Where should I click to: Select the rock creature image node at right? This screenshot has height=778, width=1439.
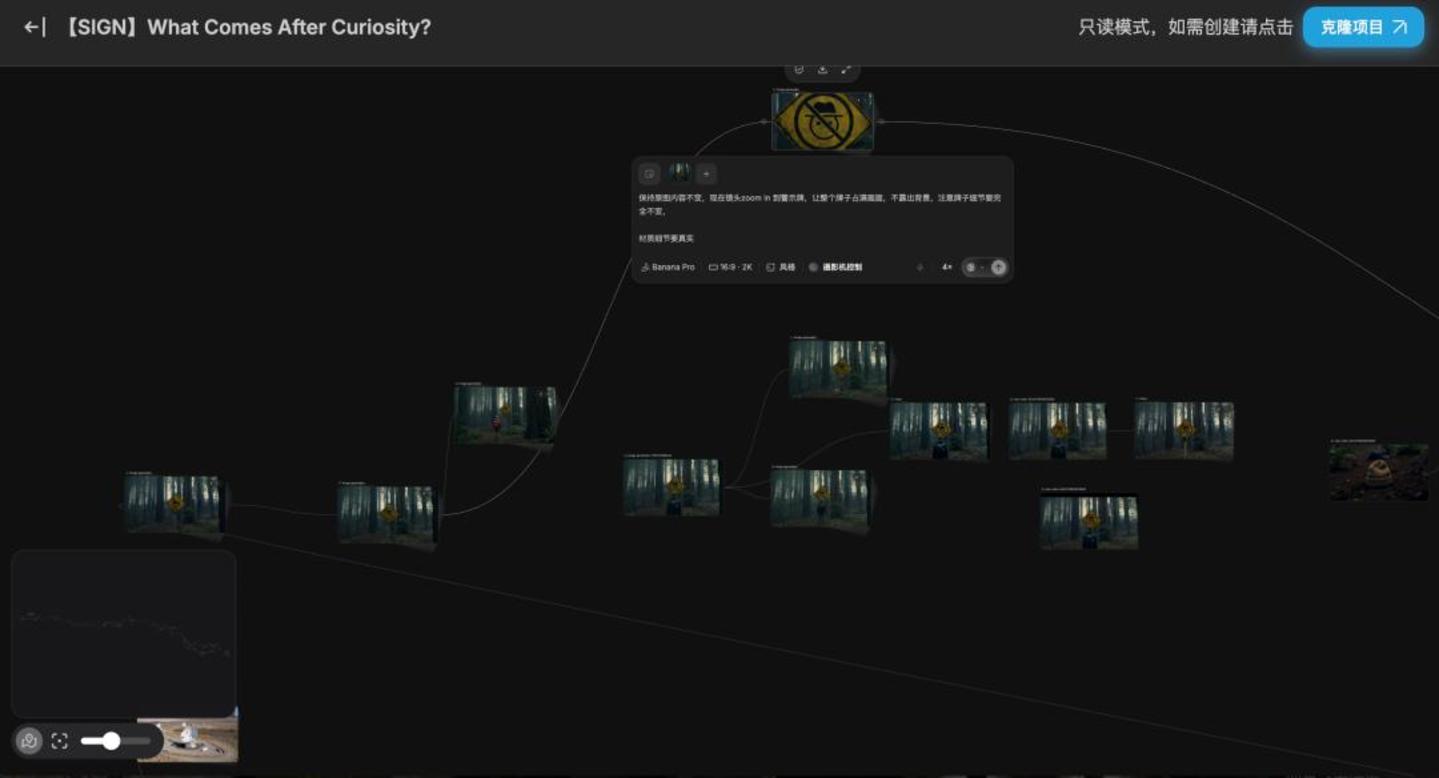(1379, 472)
